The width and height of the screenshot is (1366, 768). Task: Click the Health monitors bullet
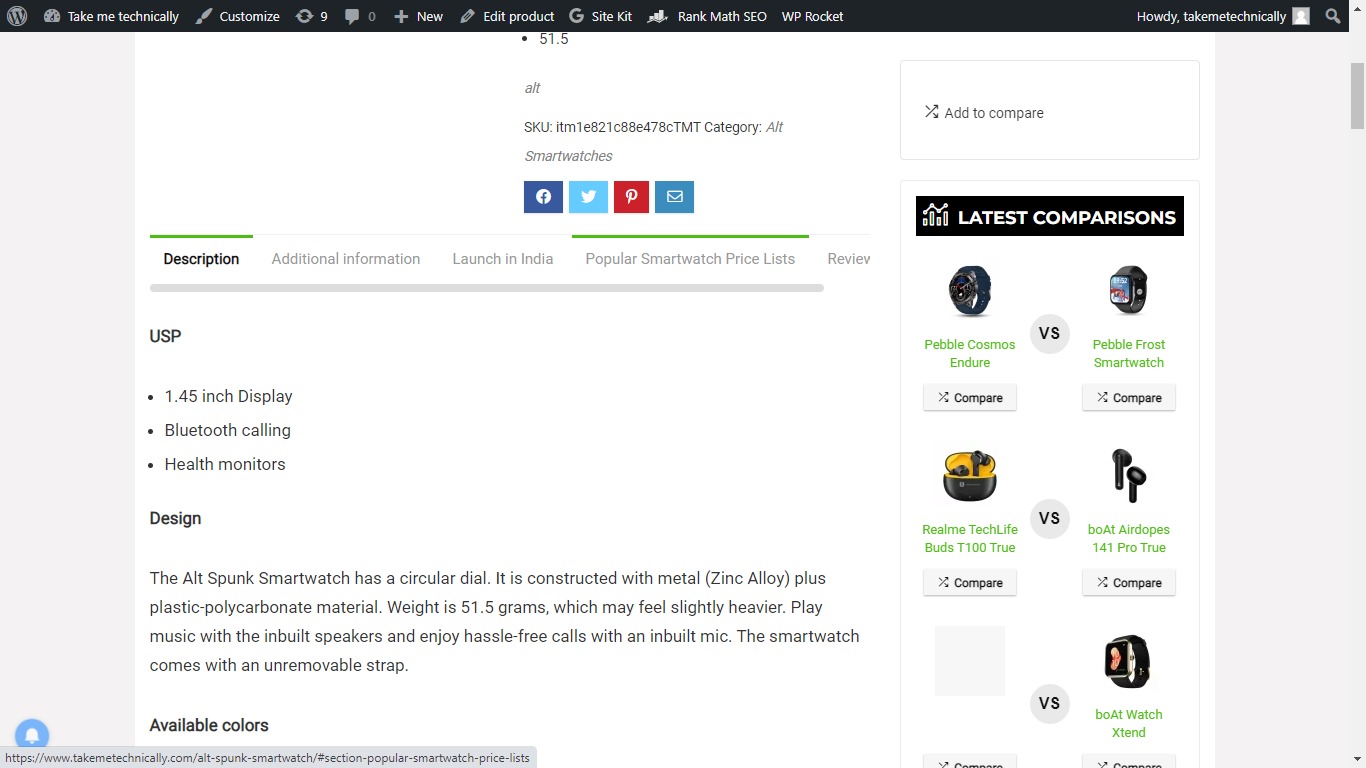pos(225,464)
